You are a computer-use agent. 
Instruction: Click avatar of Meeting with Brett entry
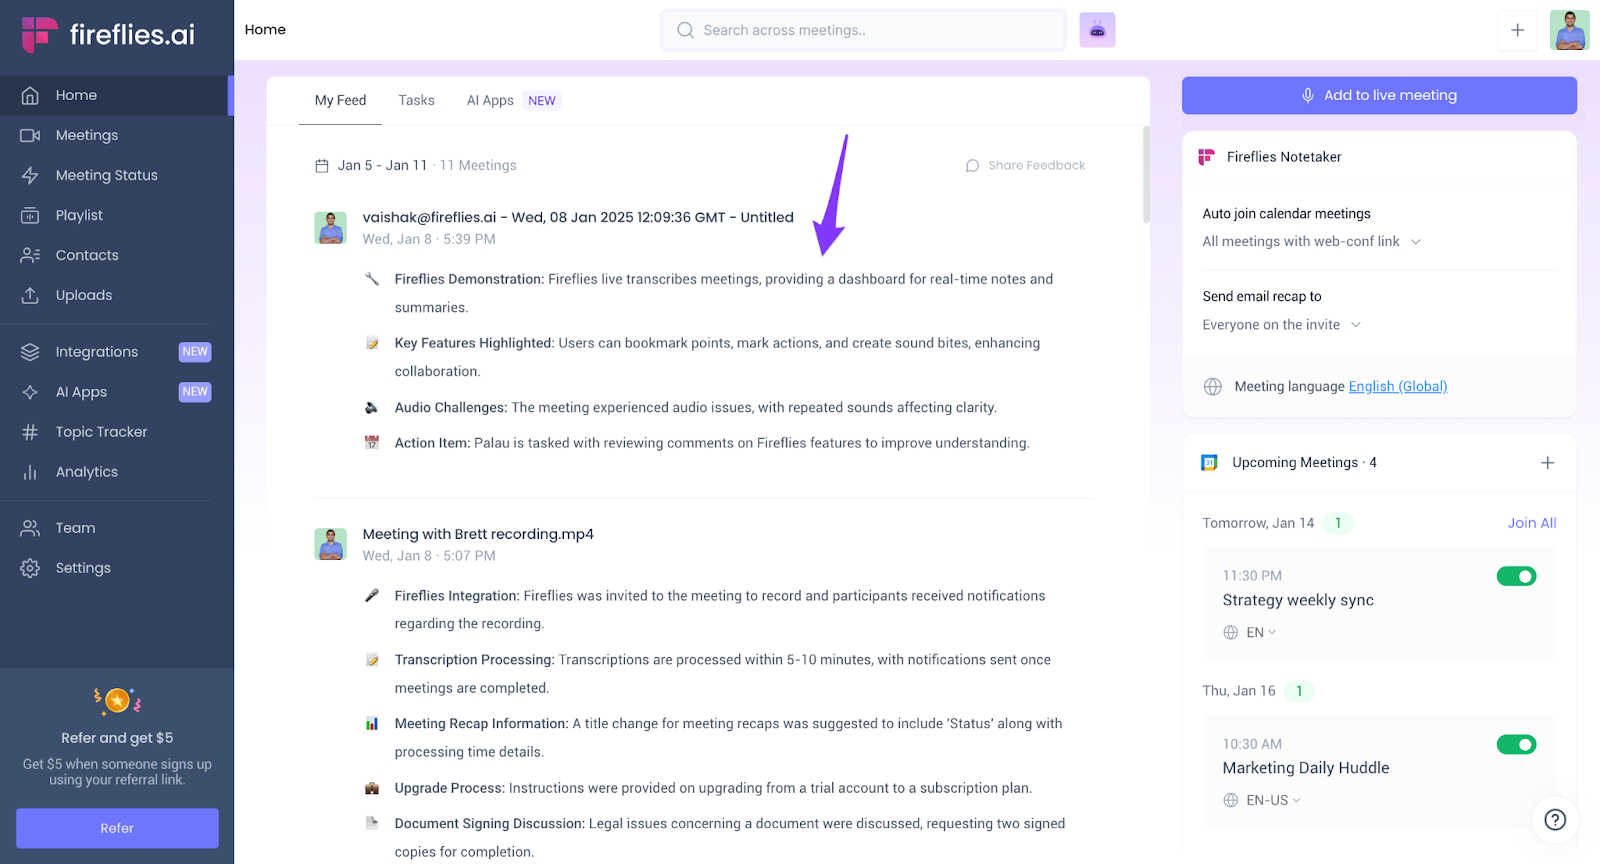(330, 544)
